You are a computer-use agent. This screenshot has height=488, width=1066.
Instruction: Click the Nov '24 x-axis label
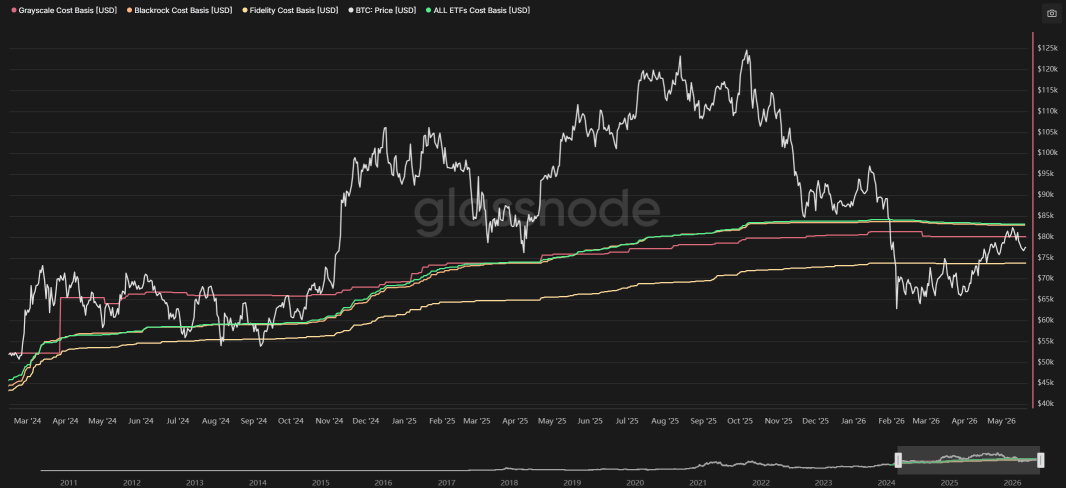[x=328, y=421]
